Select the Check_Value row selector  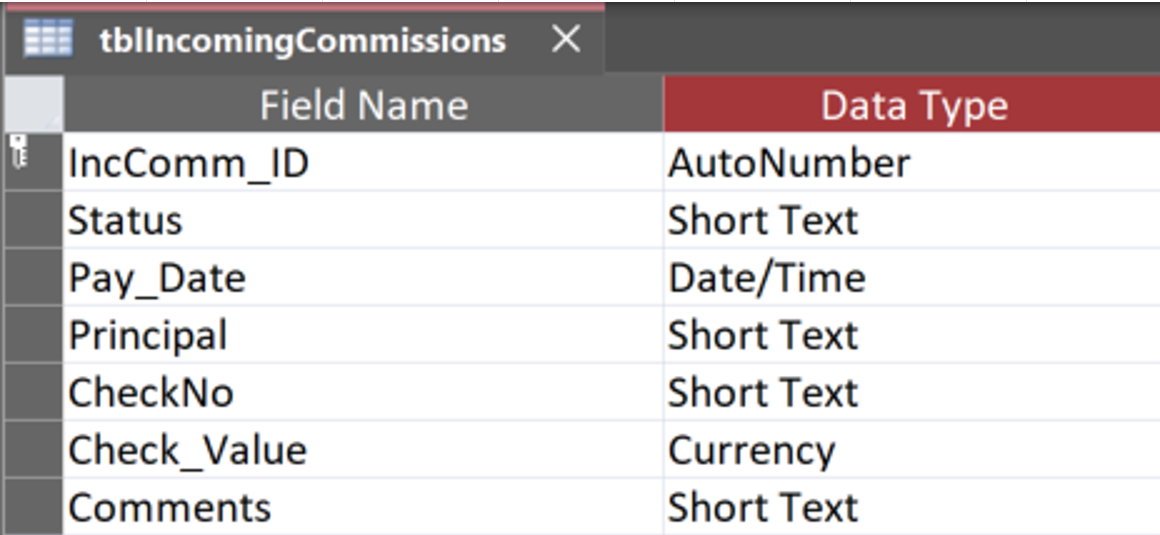tap(32, 450)
